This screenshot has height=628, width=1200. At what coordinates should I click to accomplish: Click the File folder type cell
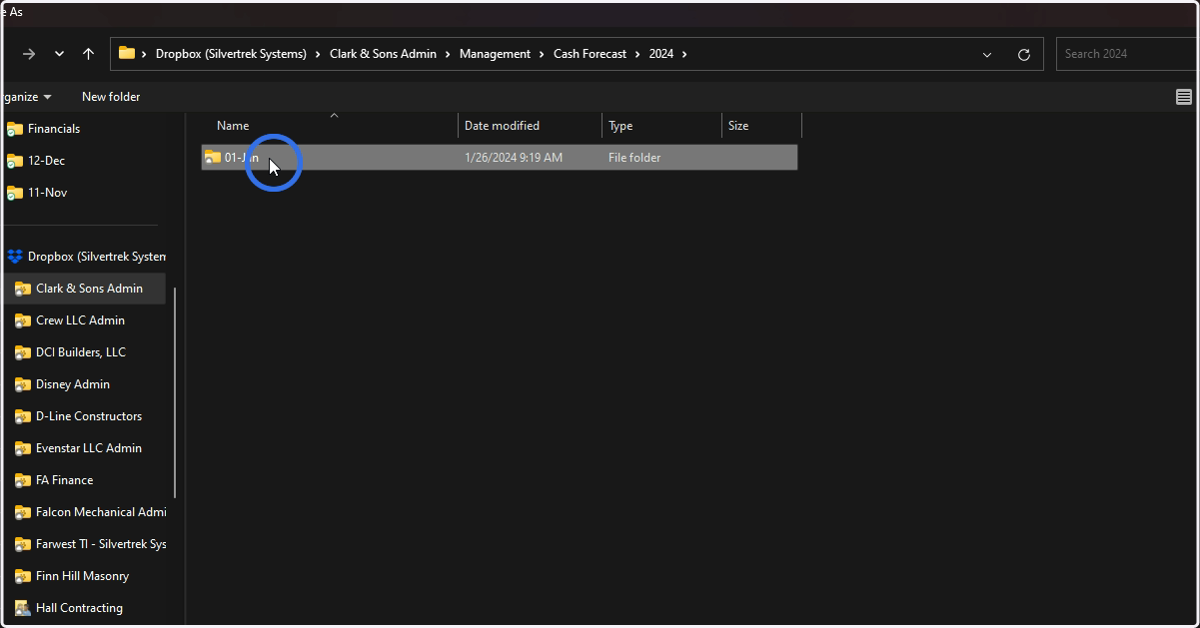pos(634,158)
